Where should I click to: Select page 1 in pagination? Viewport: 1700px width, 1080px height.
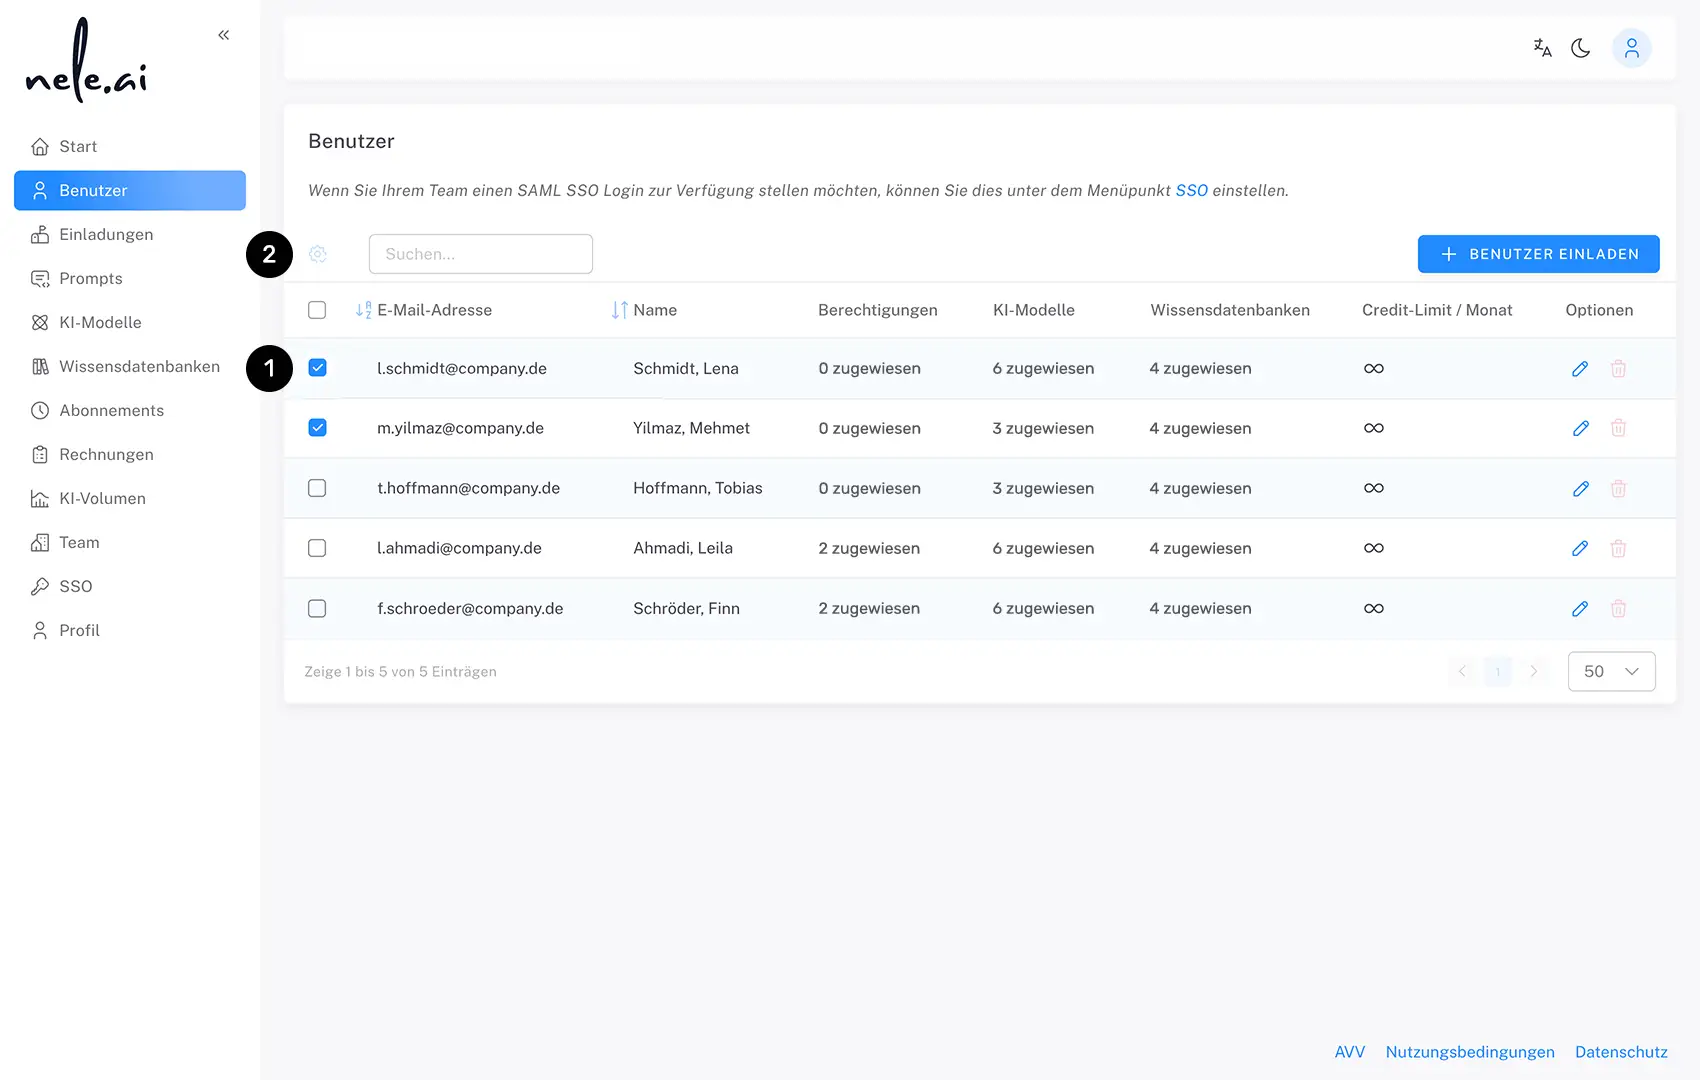coord(1497,671)
